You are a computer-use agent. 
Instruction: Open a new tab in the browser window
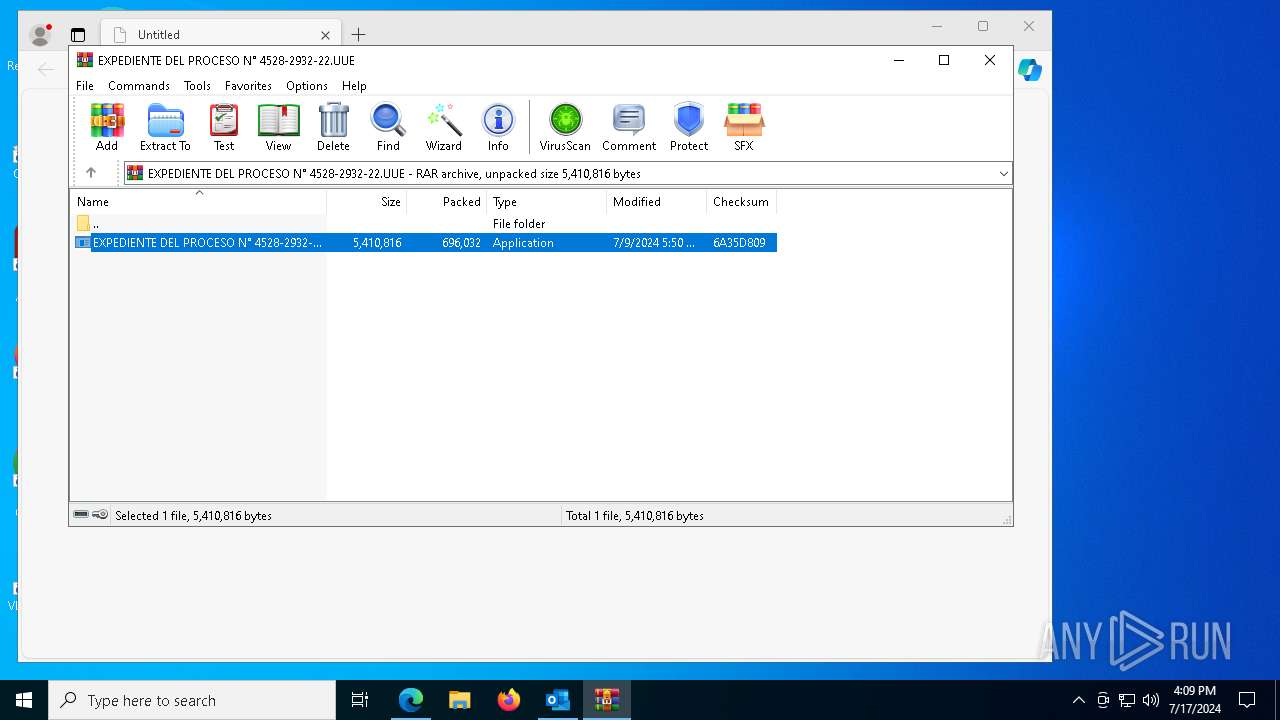tap(358, 35)
